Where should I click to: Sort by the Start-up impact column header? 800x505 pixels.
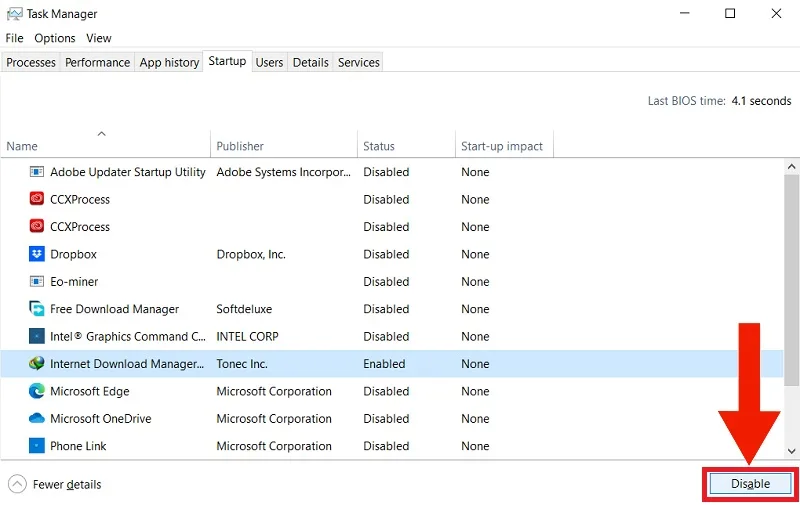(502, 146)
